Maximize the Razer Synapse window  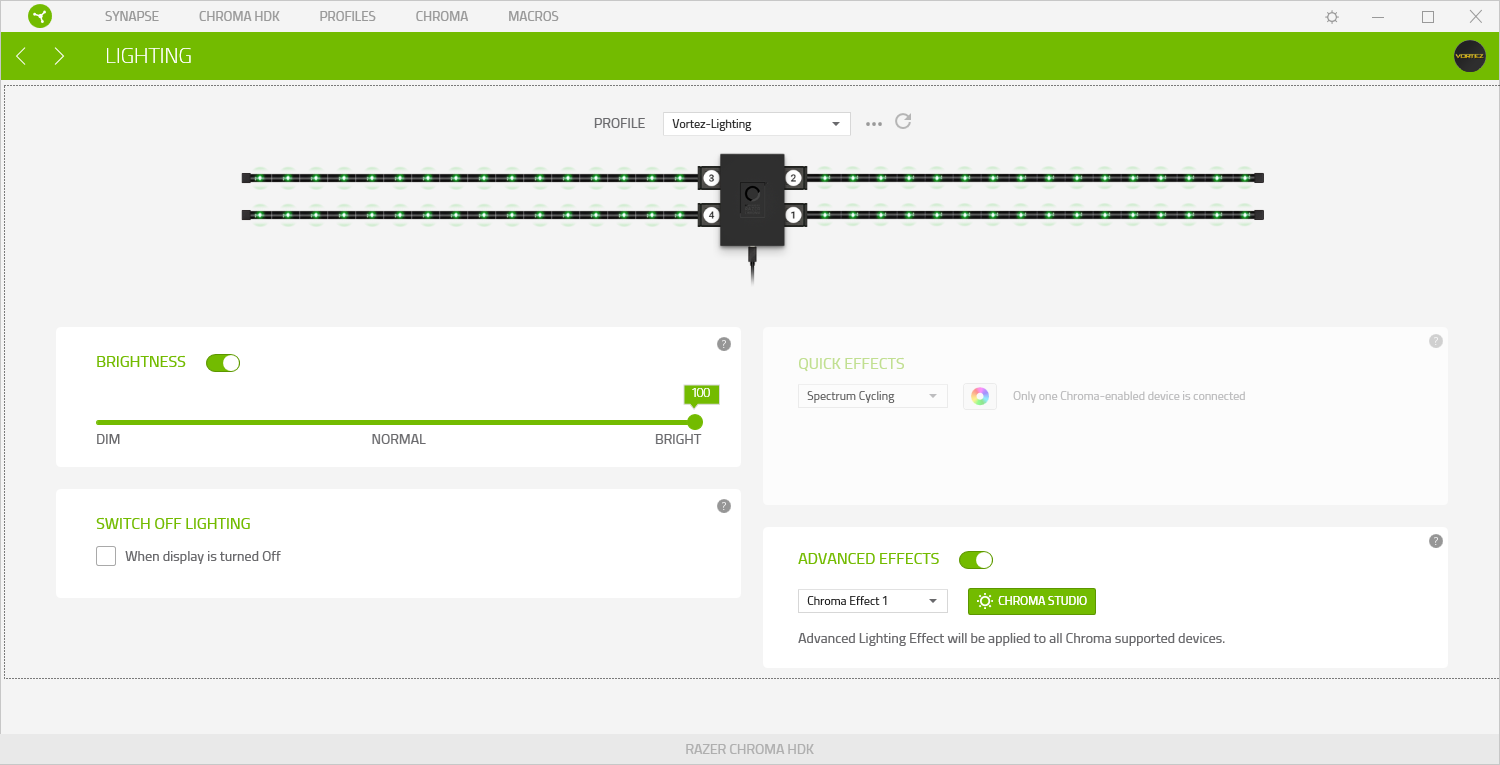pos(1428,17)
